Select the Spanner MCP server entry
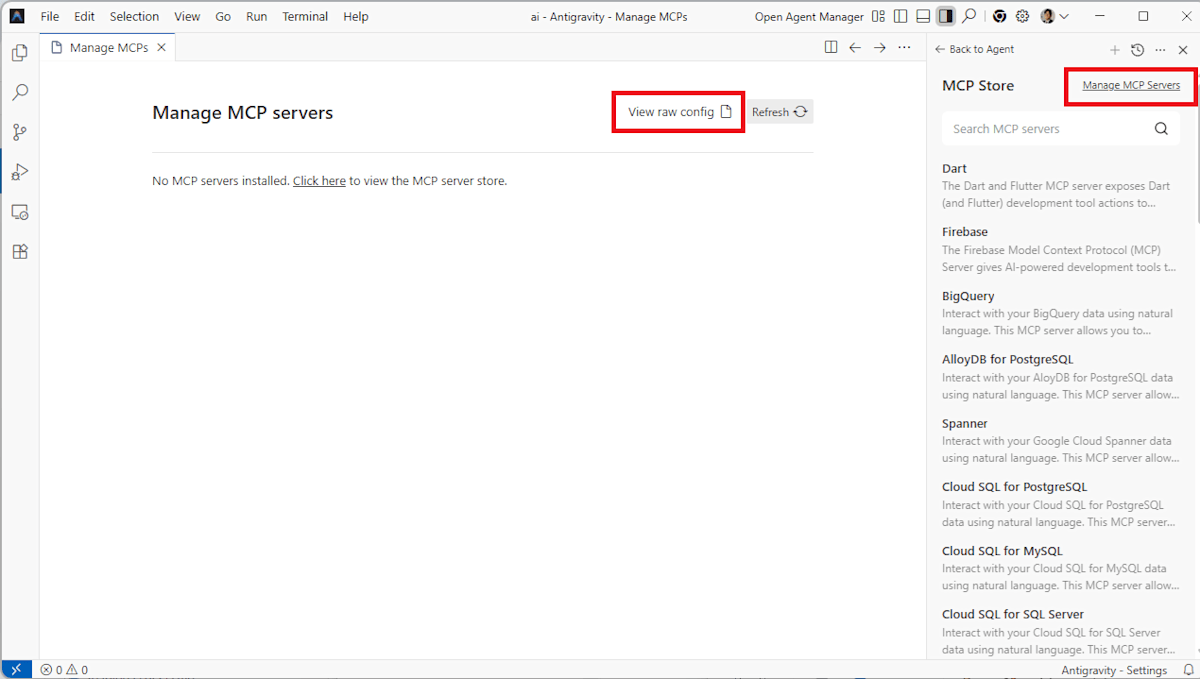 (1060, 440)
